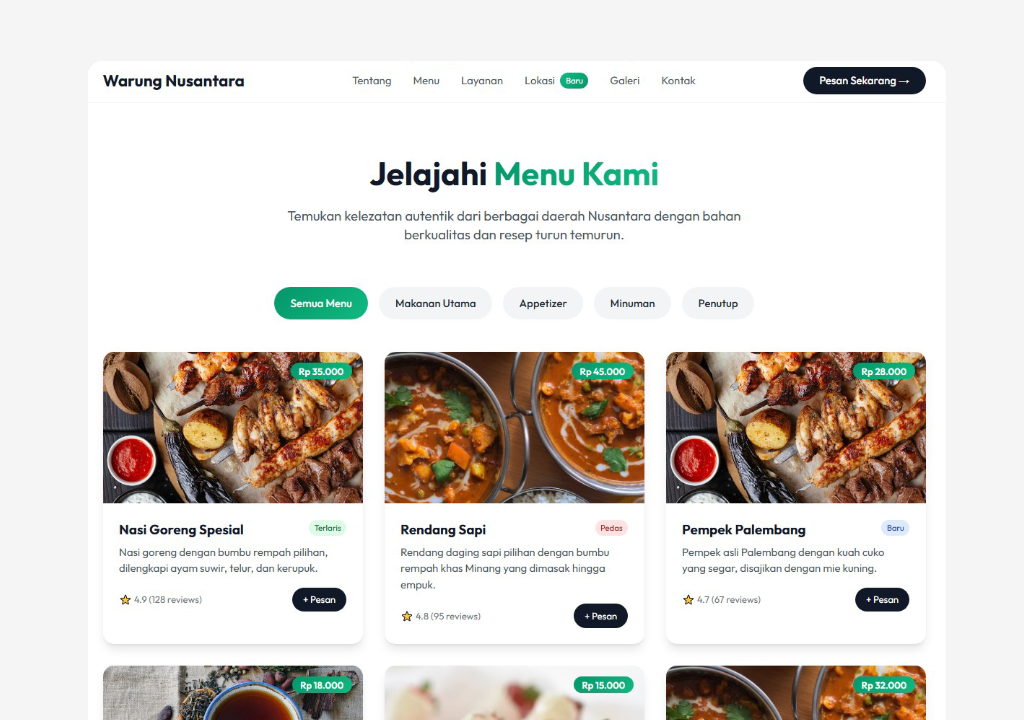Click the Warung Nusantara logo text
The width and height of the screenshot is (1024, 720).
[174, 81]
